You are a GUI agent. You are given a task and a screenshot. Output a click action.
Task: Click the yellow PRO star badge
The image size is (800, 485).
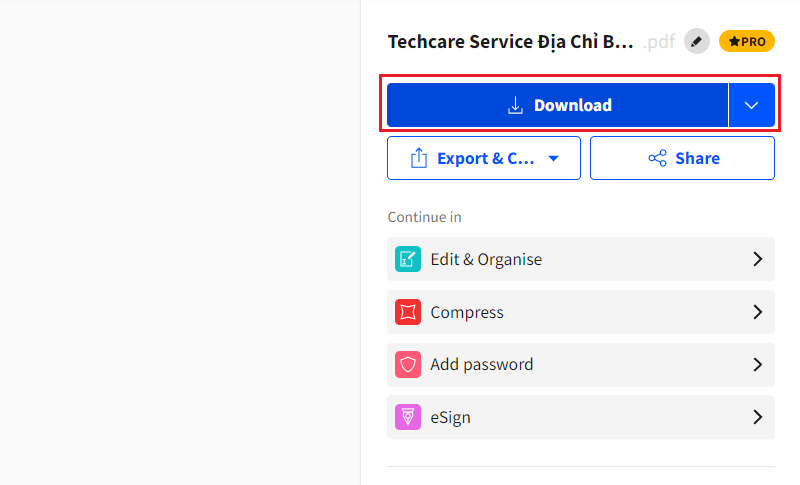tap(747, 42)
